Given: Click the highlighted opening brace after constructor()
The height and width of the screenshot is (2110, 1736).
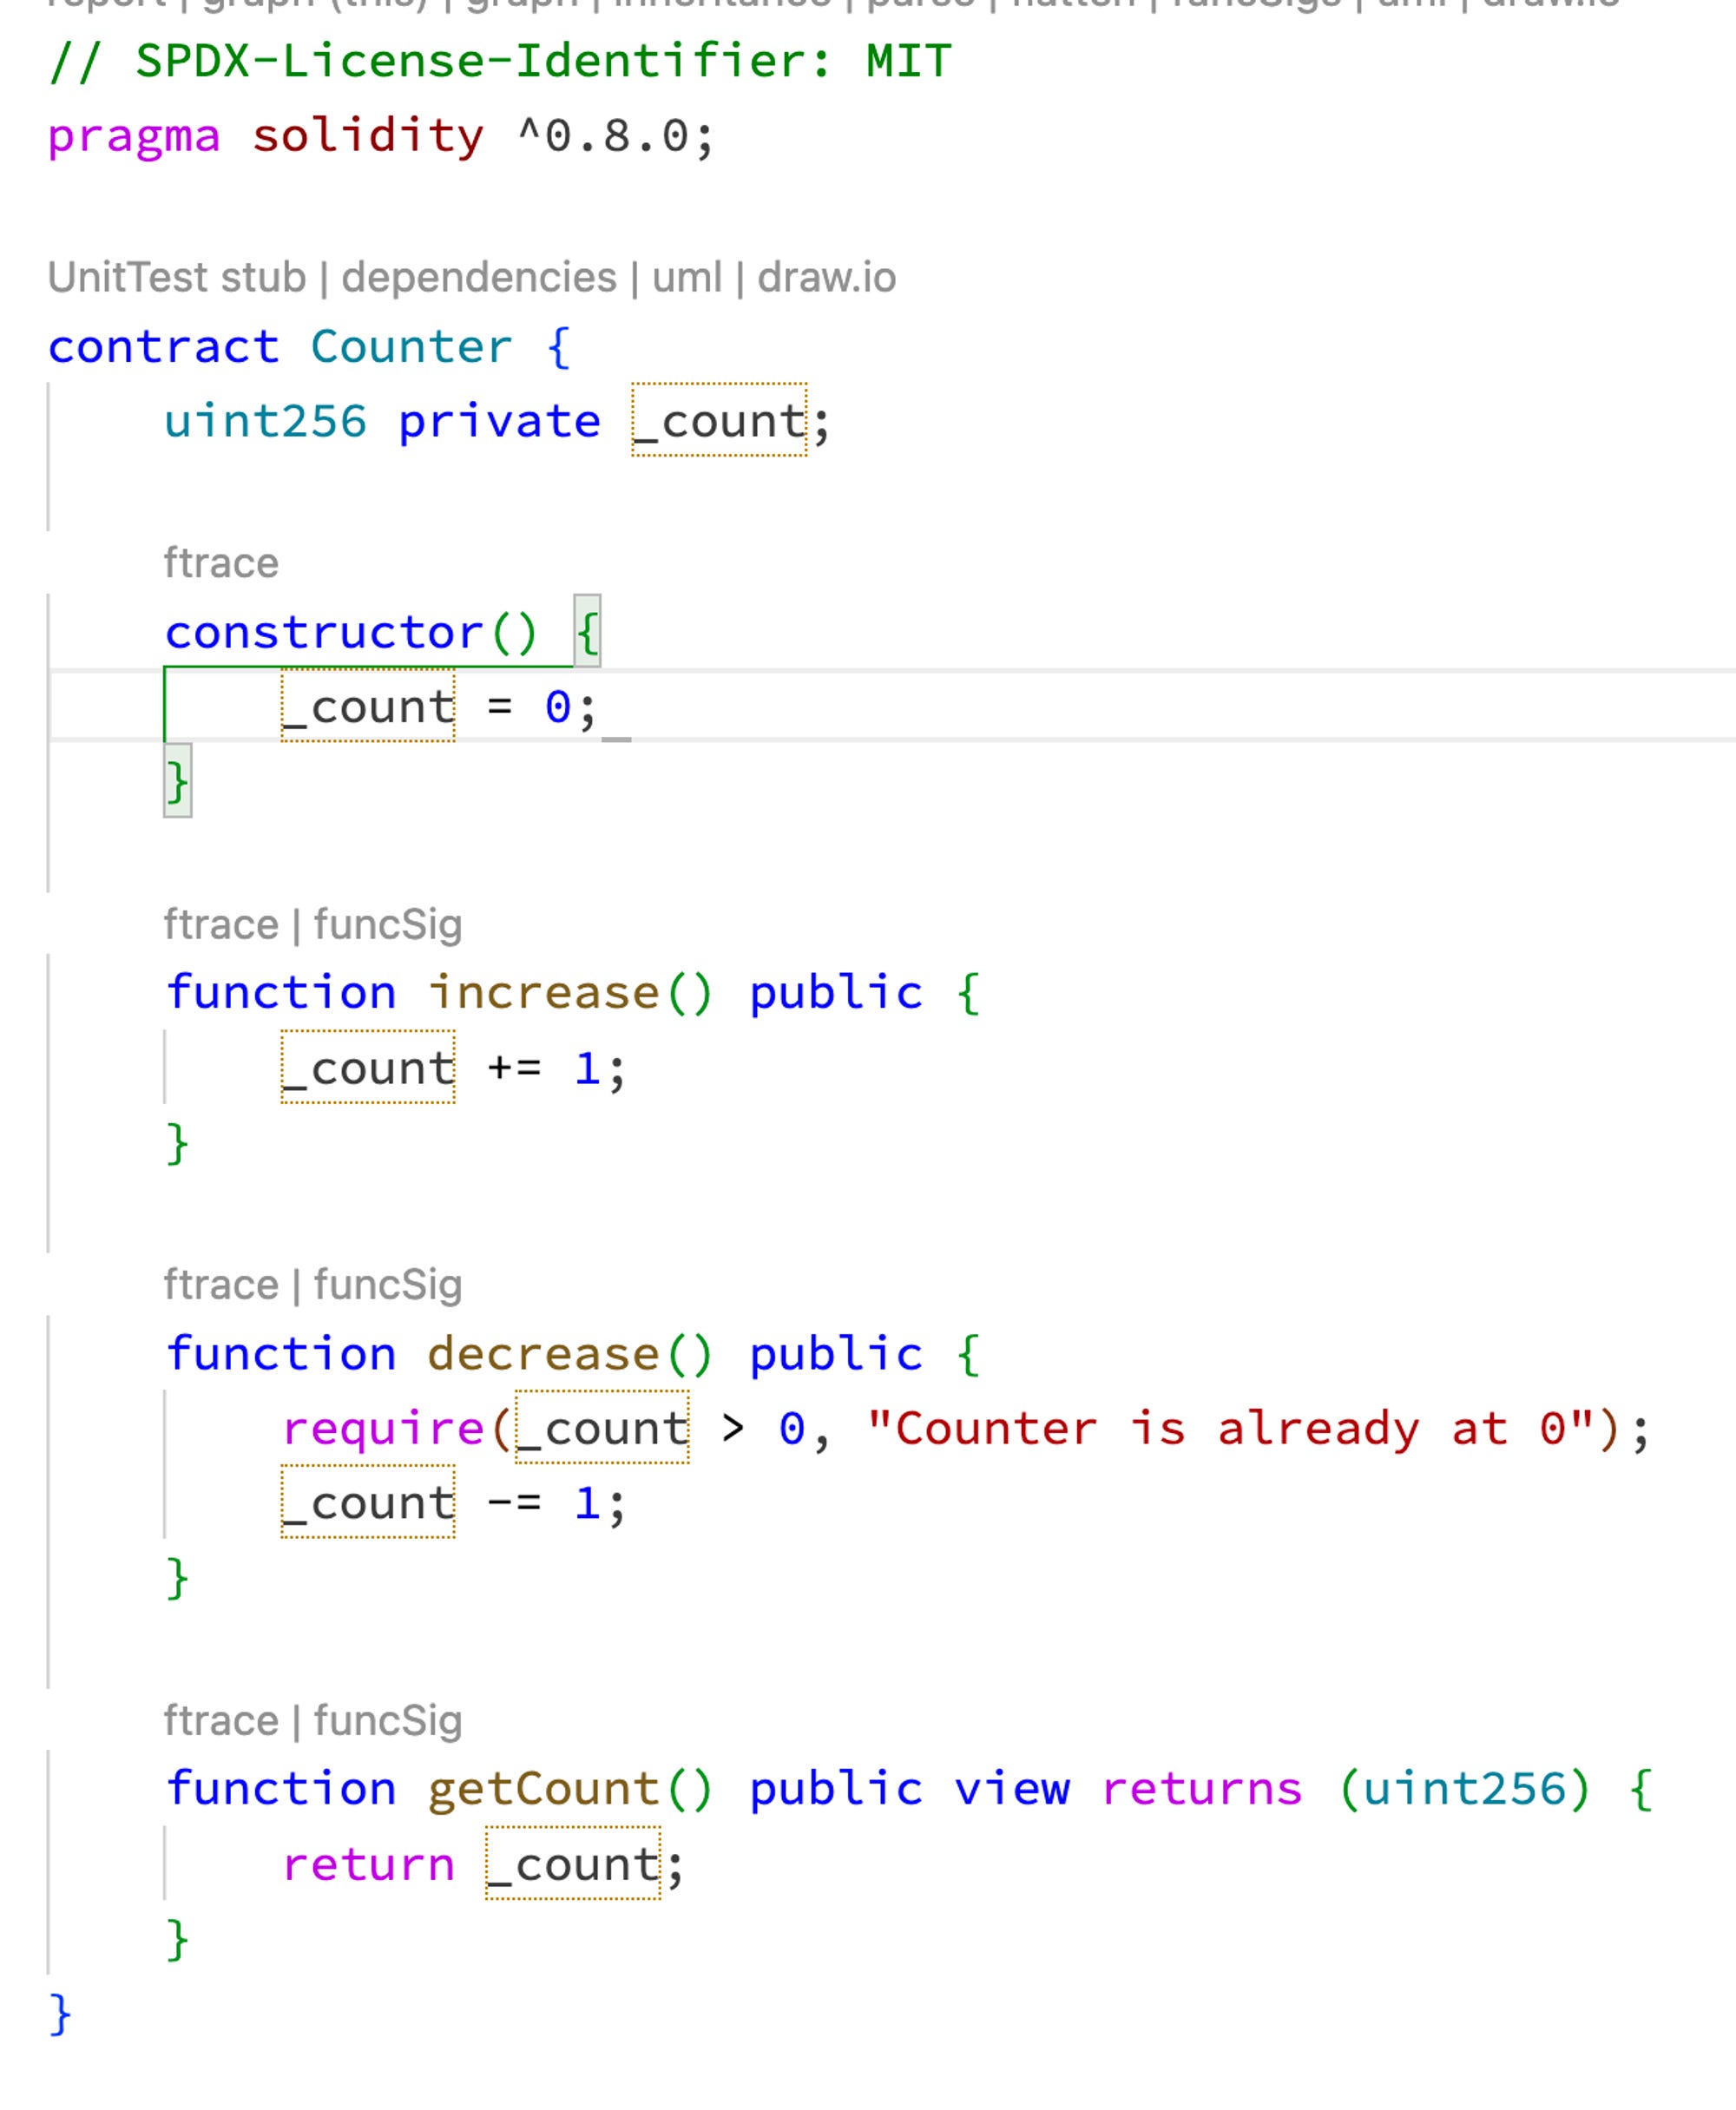Looking at the screenshot, I should [x=587, y=633].
